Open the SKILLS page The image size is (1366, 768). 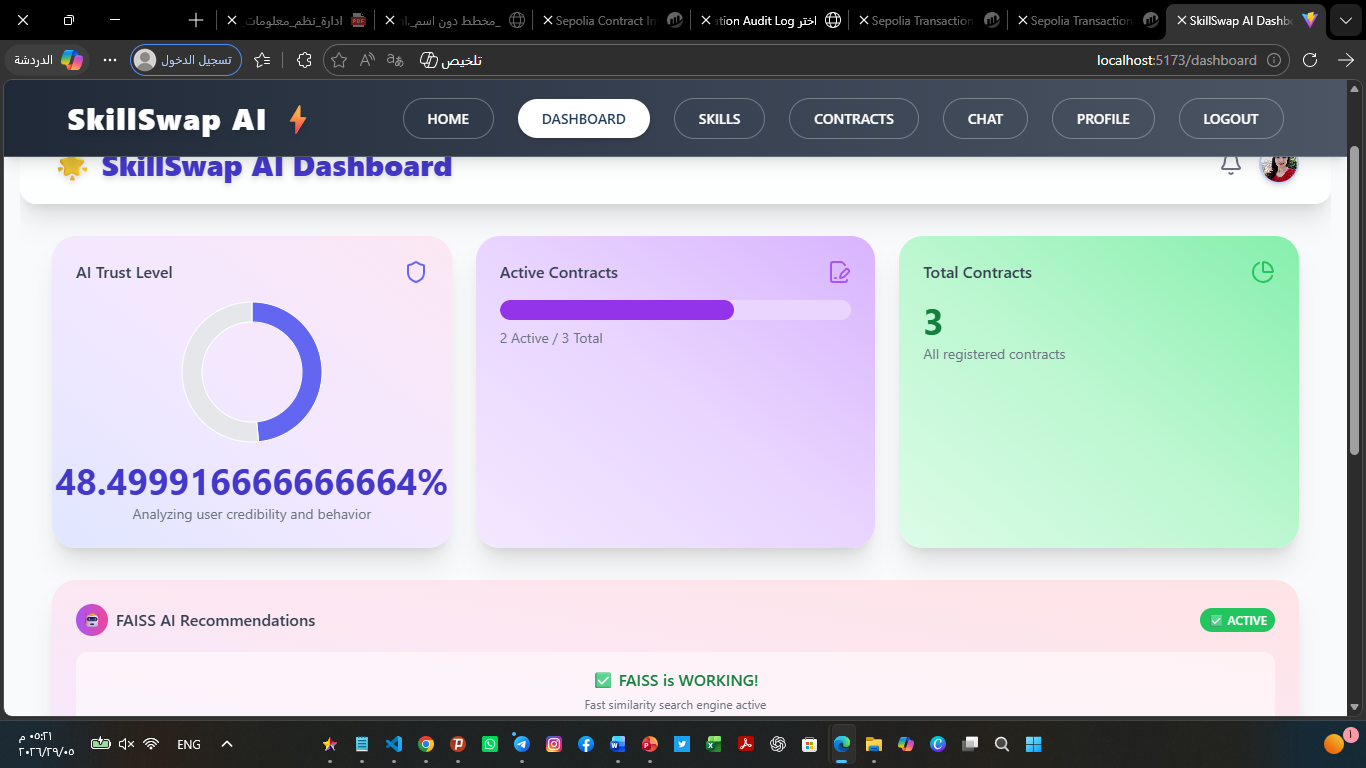pos(719,119)
